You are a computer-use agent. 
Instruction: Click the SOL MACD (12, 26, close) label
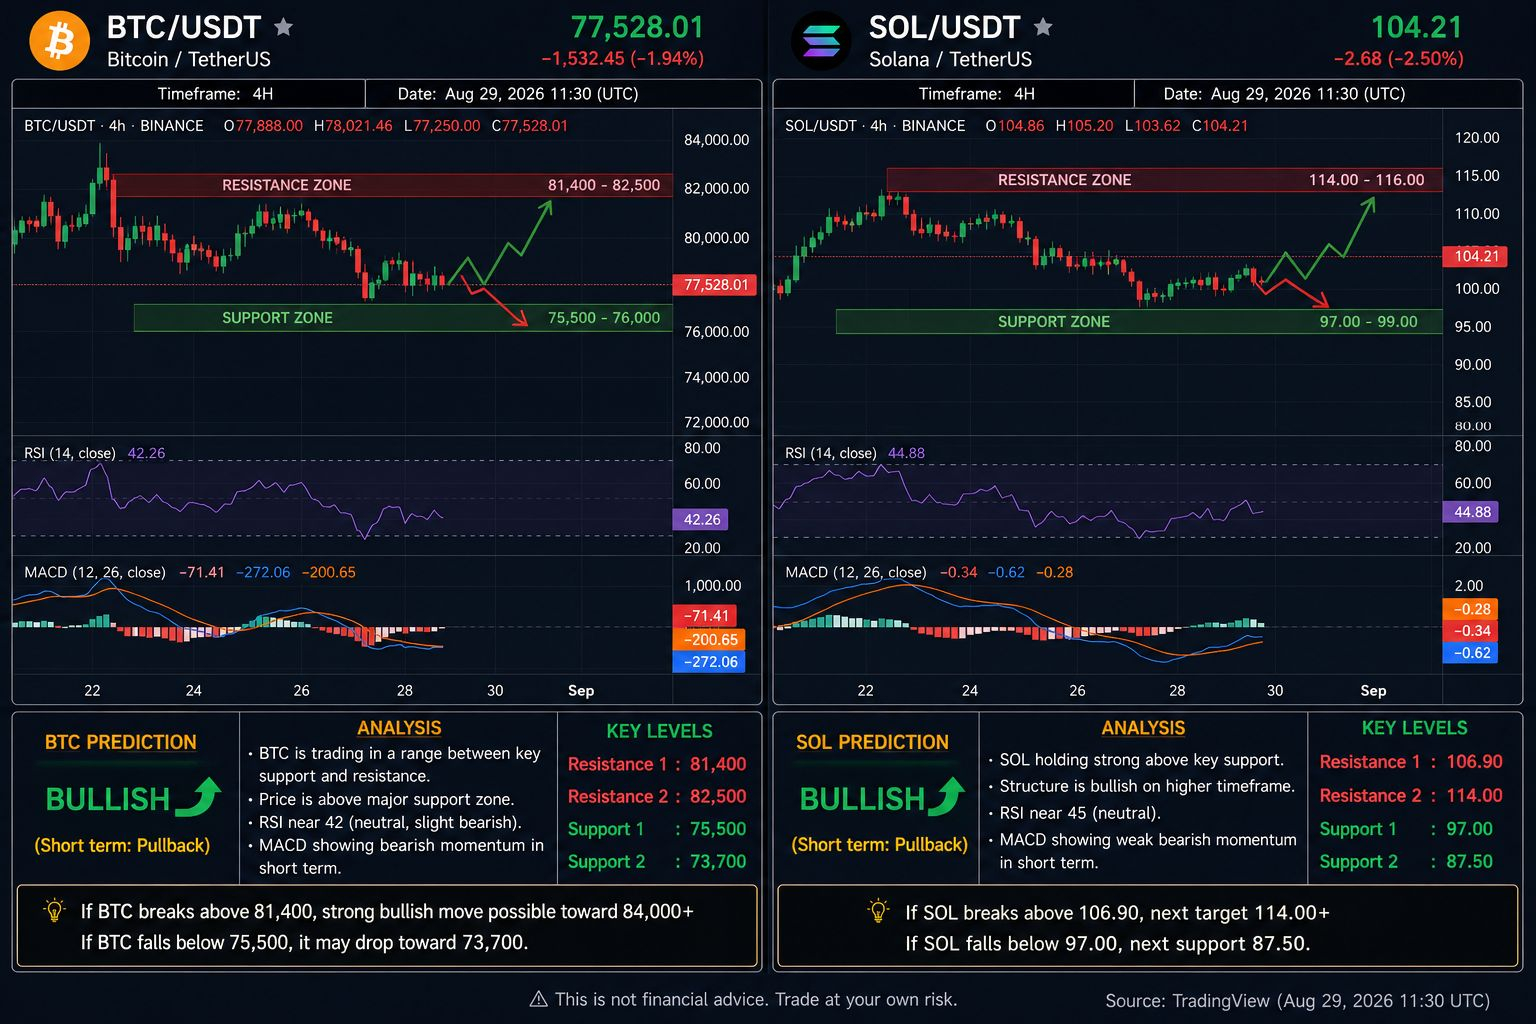point(856,572)
